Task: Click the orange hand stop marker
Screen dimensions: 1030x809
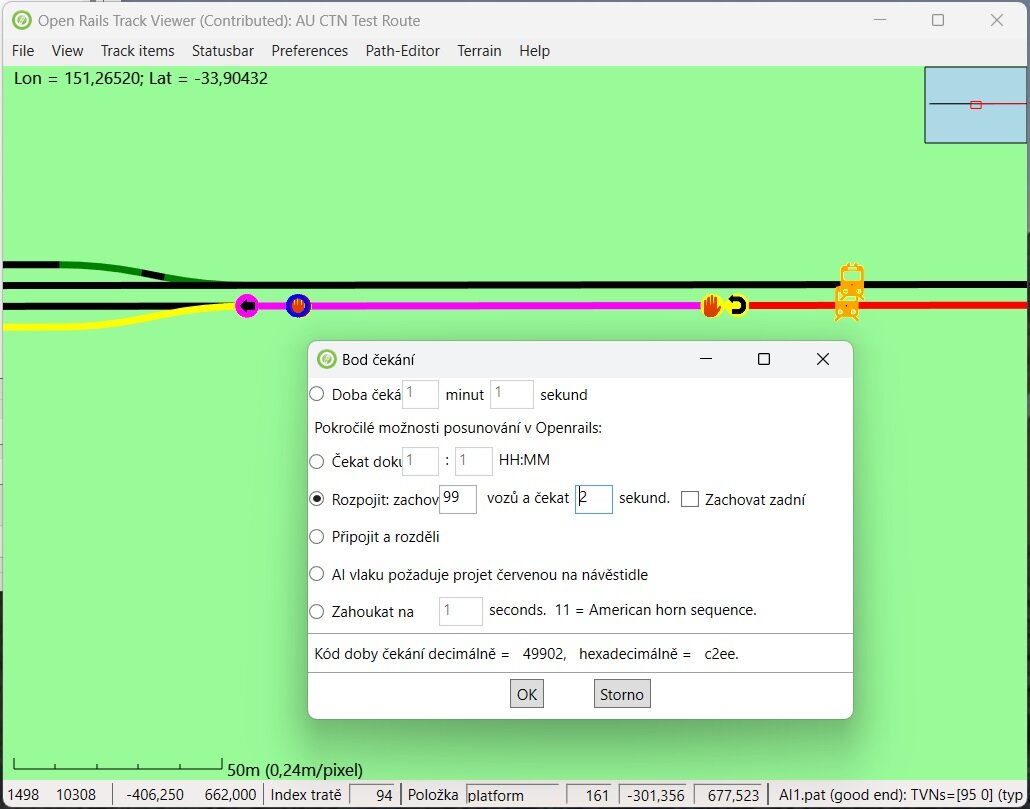Action: (x=711, y=306)
